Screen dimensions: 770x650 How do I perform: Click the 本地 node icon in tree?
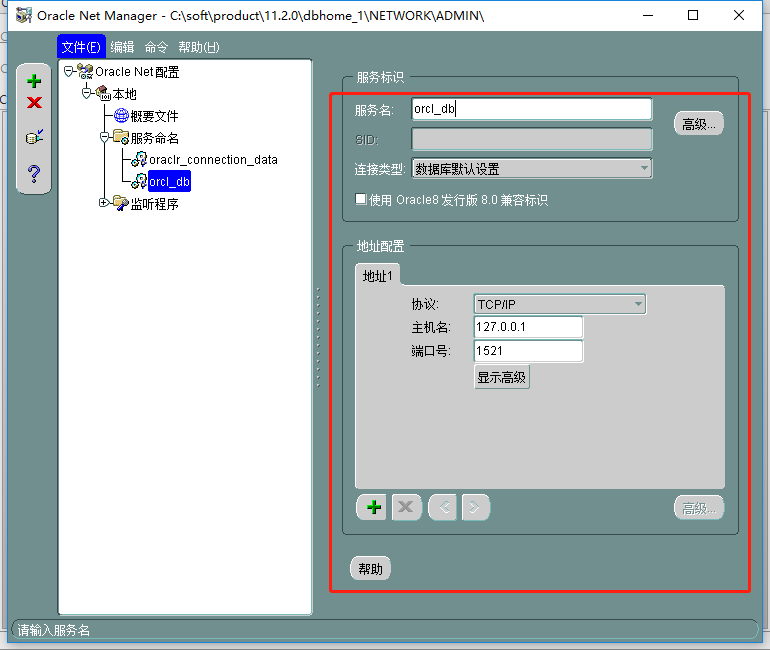click(103, 93)
